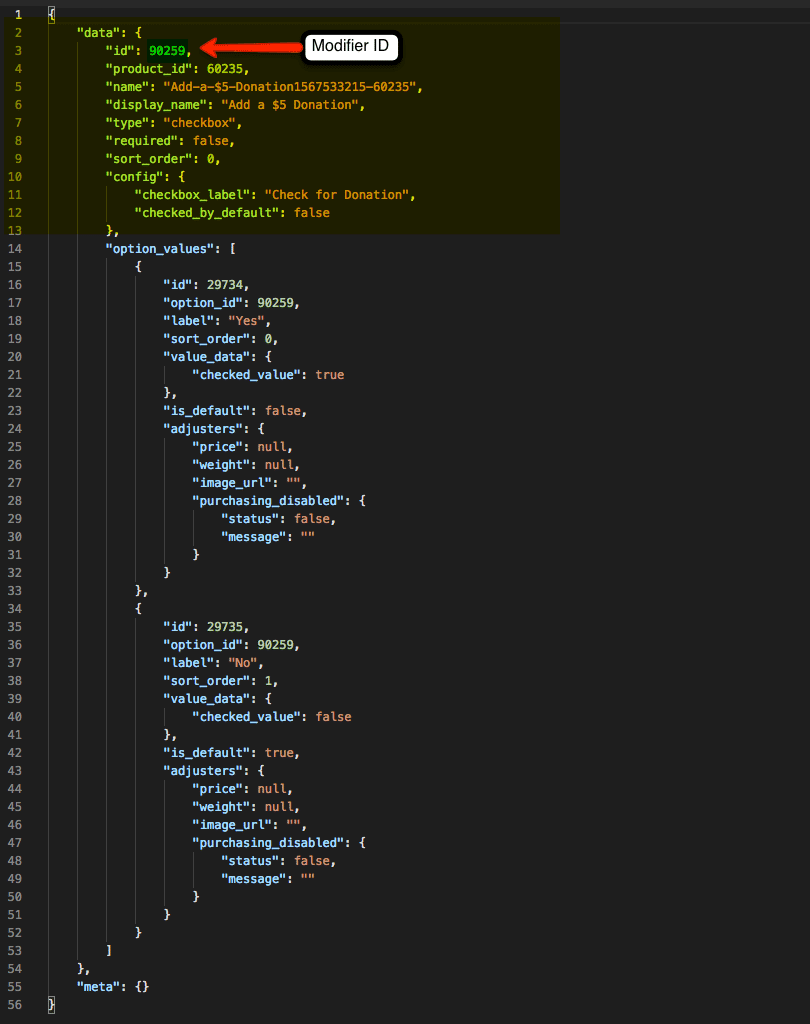Select sort_order value 1
This screenshot has height=1024, width=810.
coord(268,681)
